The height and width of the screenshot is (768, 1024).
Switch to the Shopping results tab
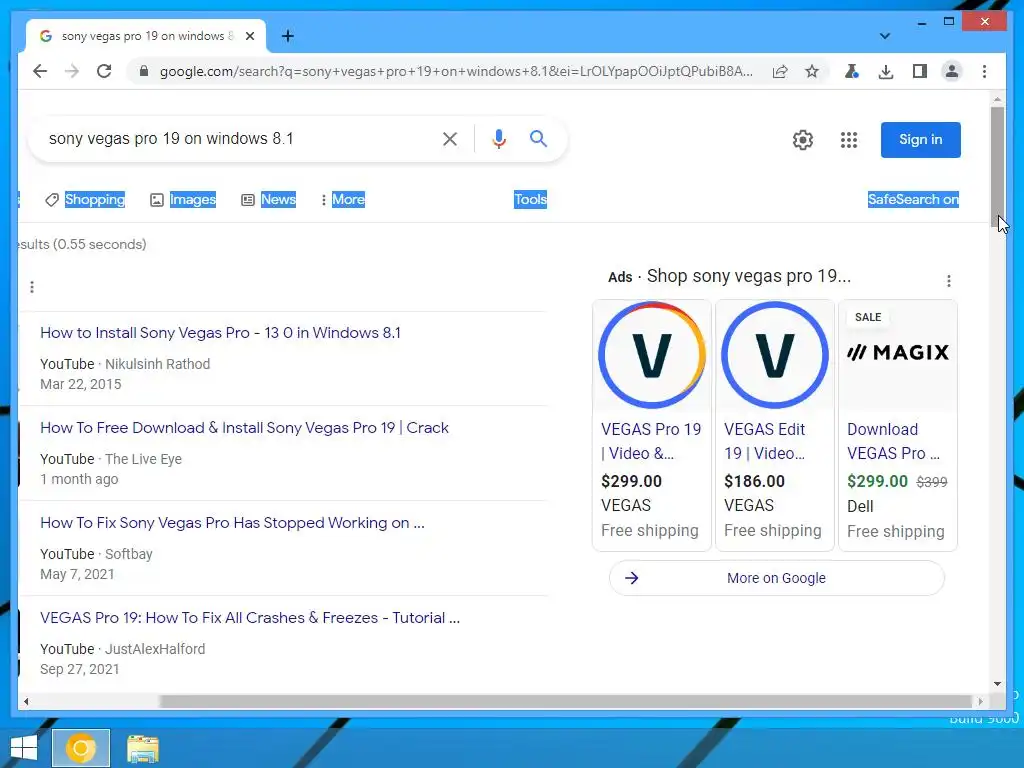pos(85,199)
